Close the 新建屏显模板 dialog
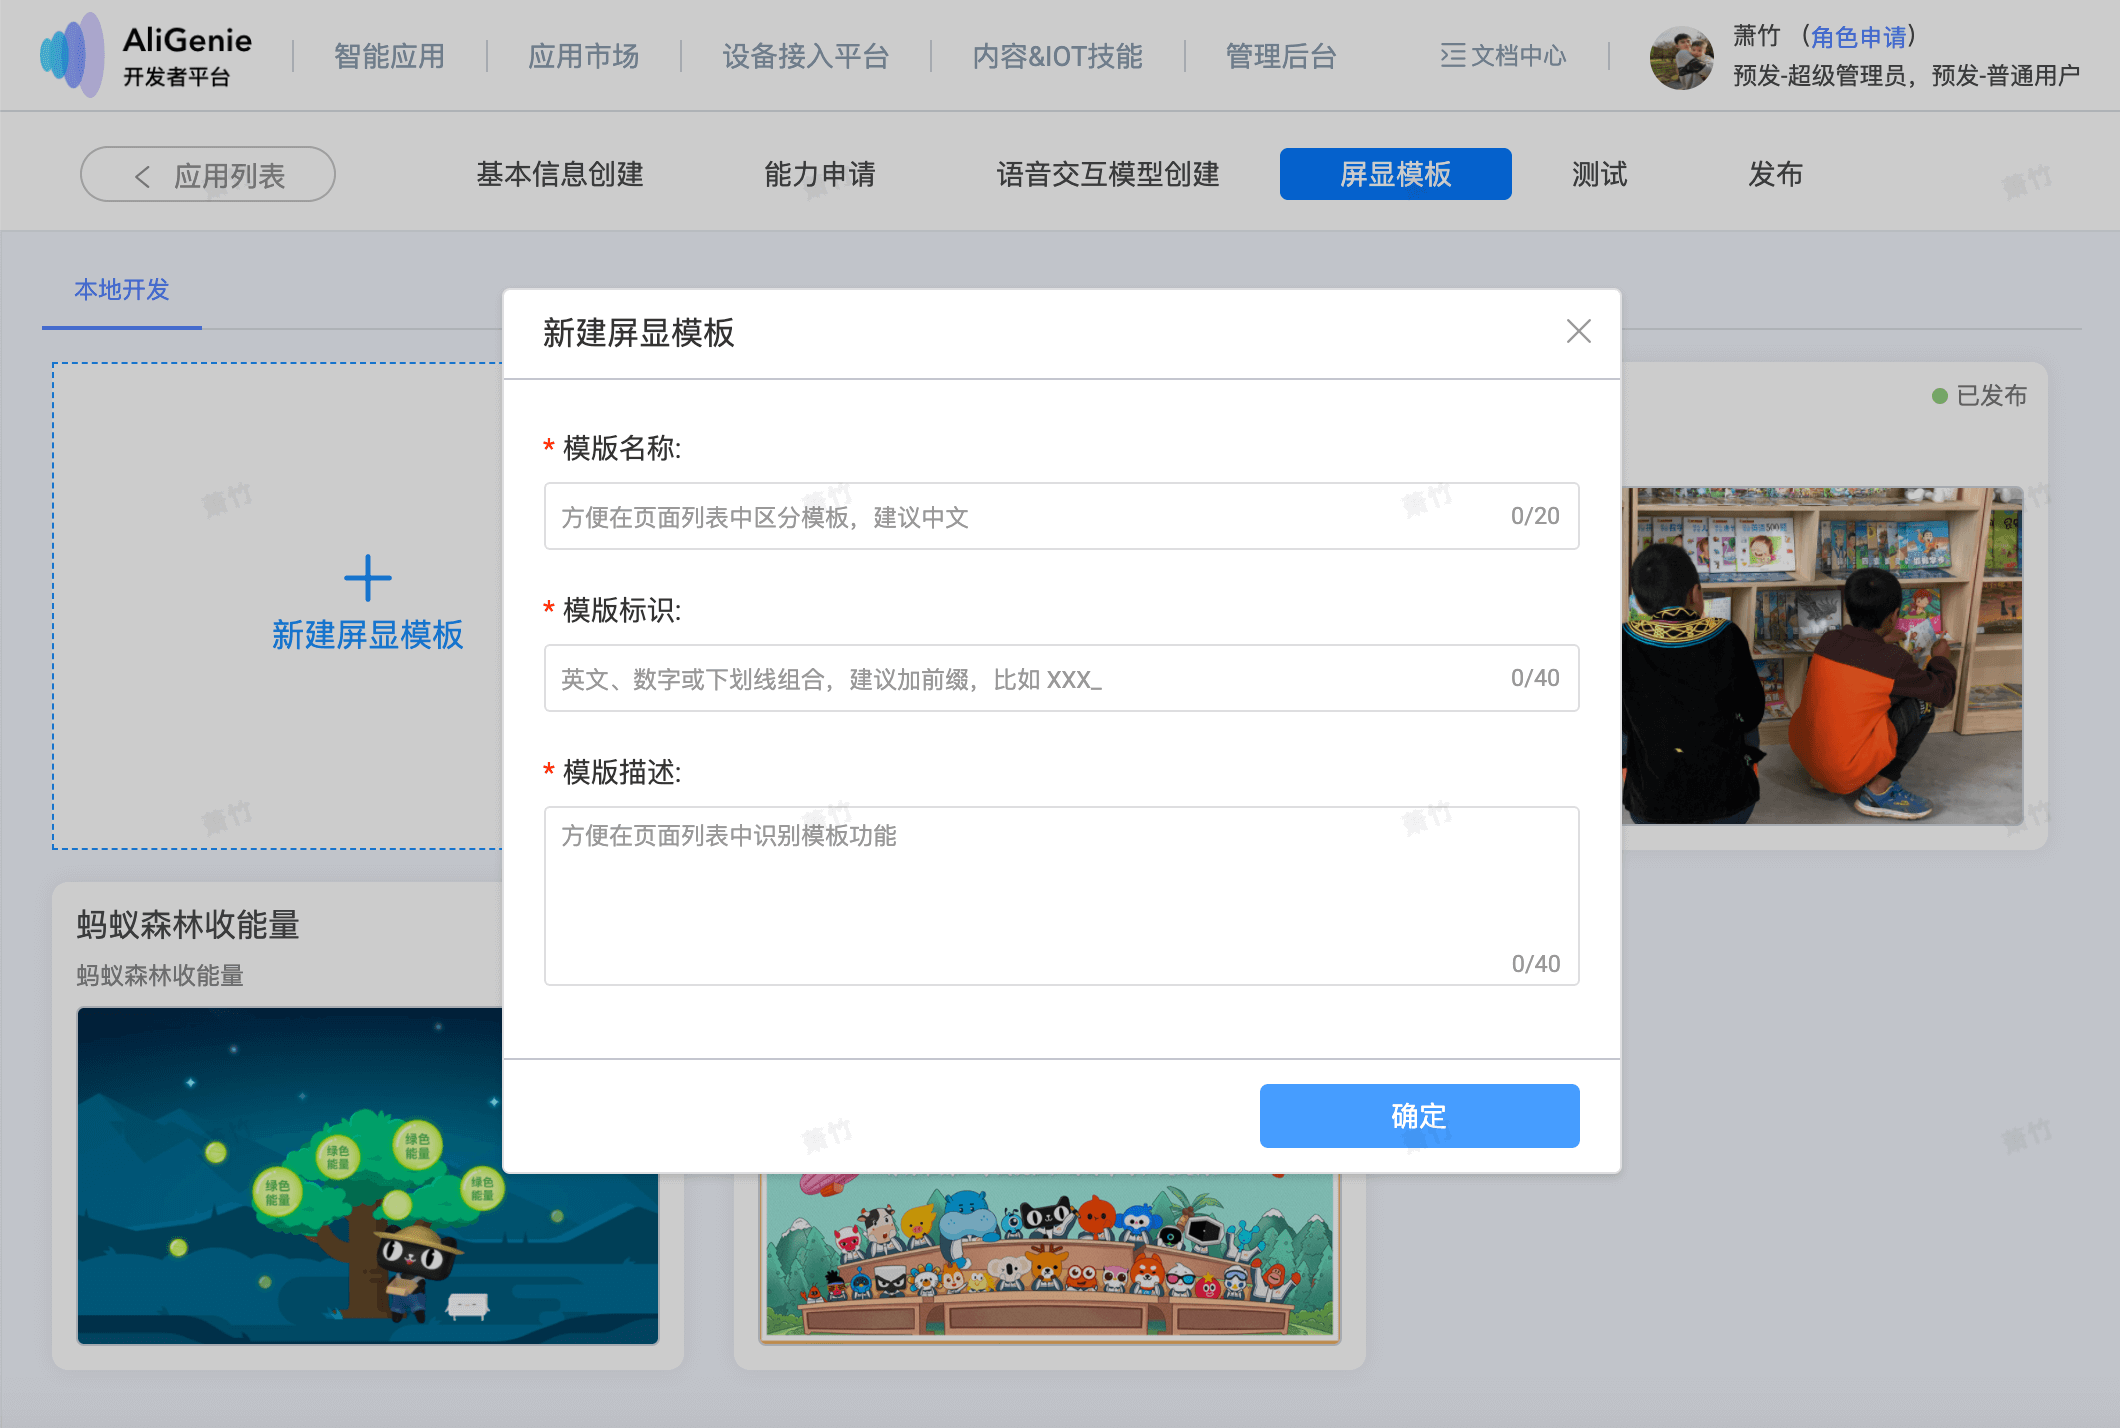 click(1578, 331)
